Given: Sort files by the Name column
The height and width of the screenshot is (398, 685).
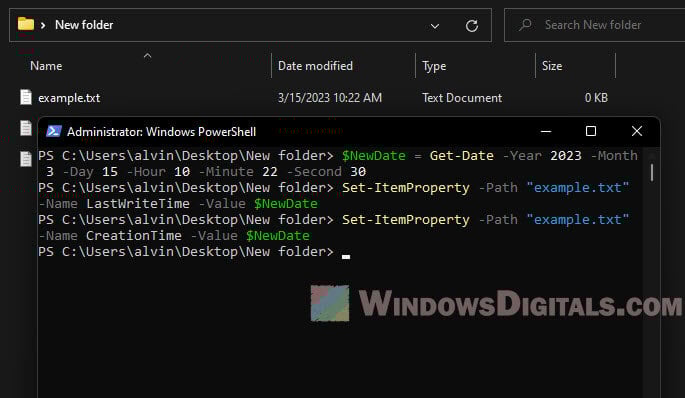Looking at the screenshot, I should click(x=46, y=66).
